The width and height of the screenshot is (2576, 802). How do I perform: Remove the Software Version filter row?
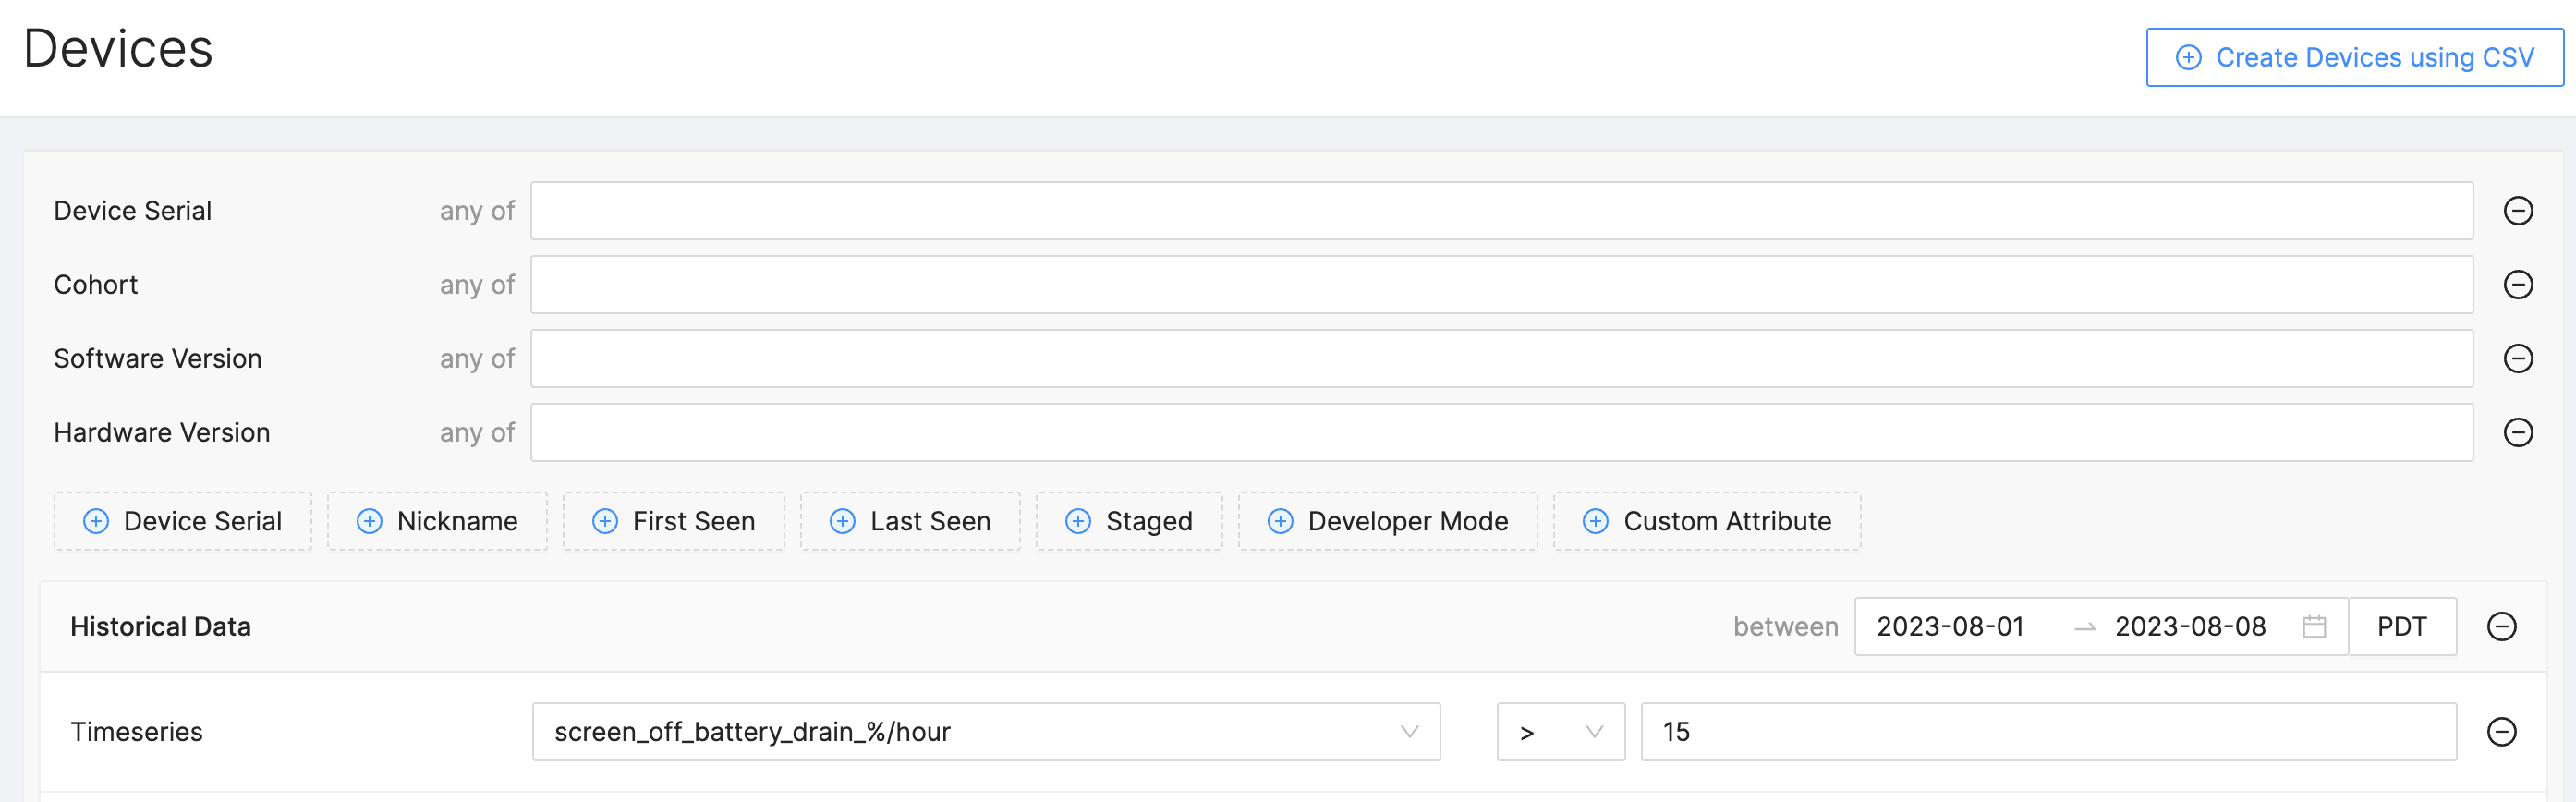coord(2517,359)
